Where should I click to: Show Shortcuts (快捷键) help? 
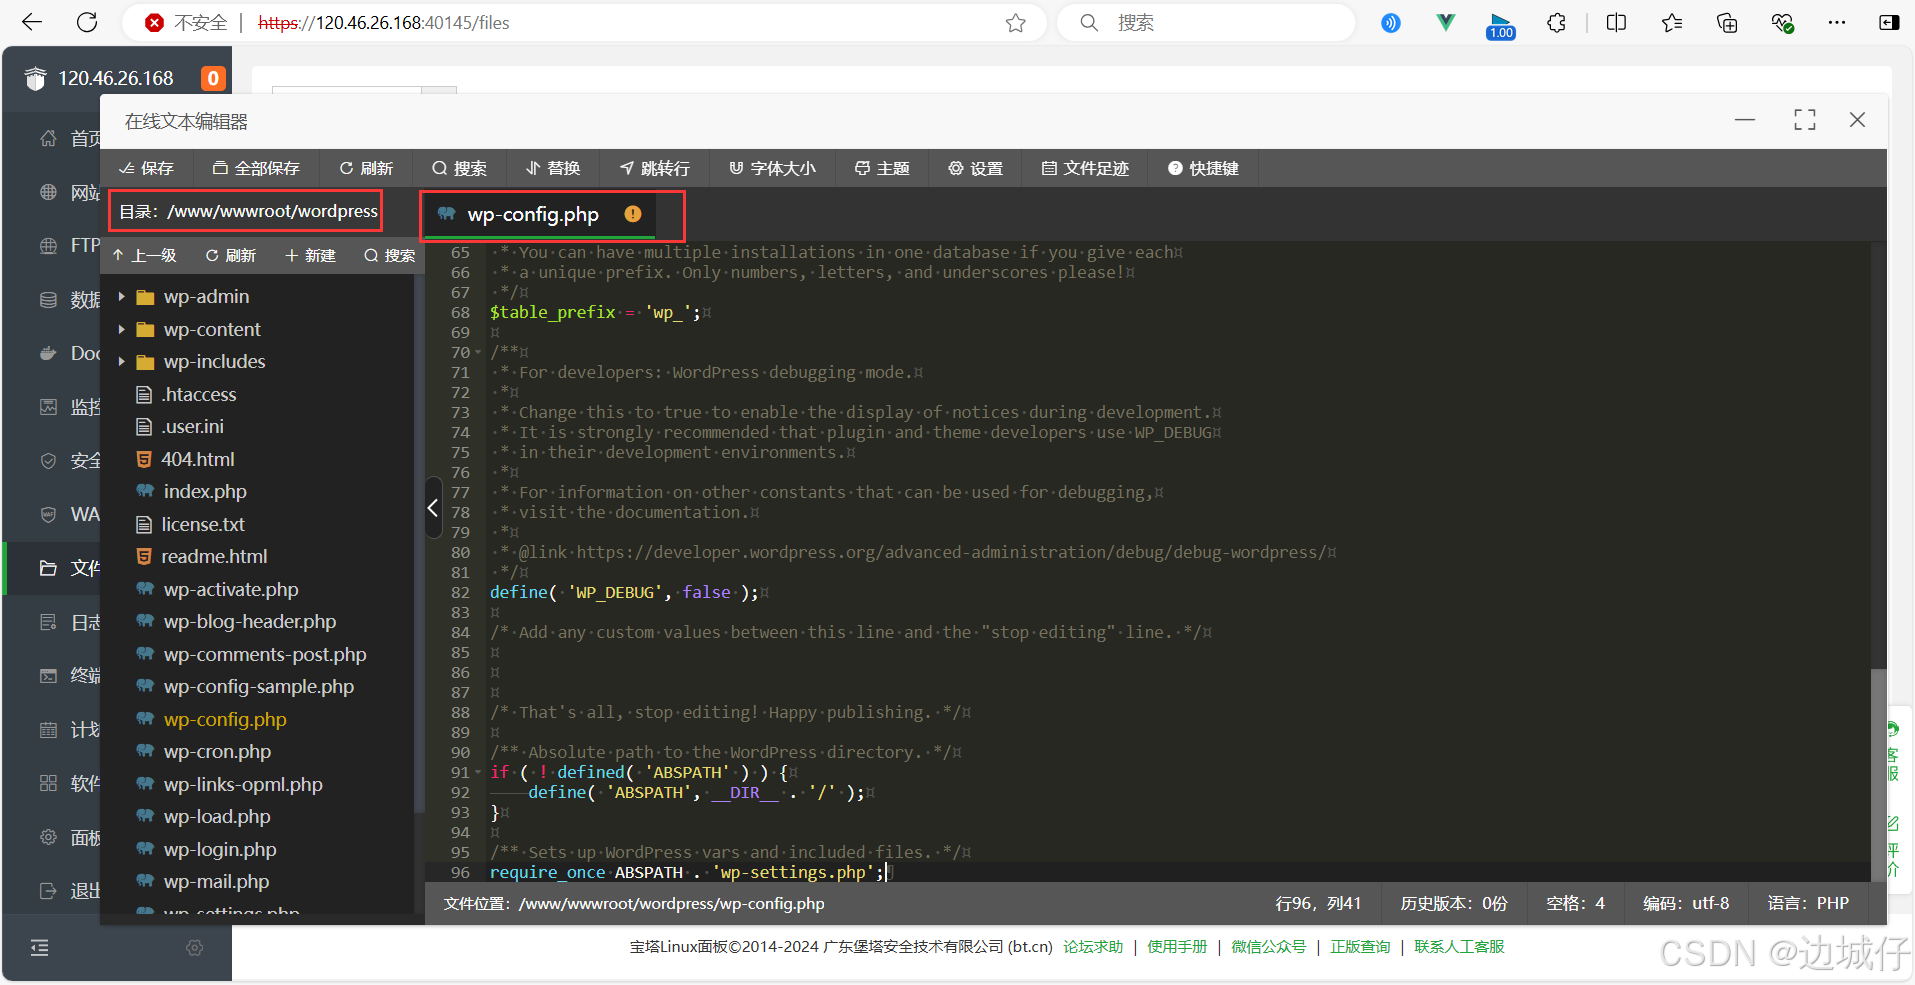1203,168
